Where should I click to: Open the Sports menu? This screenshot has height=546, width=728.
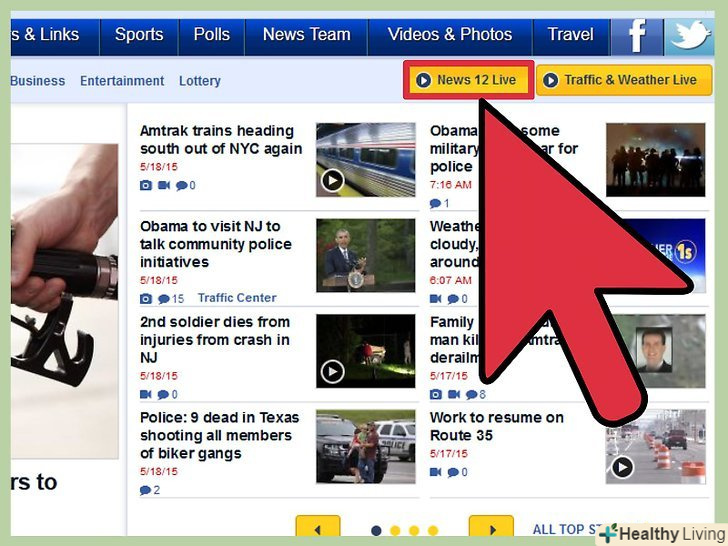pos(139,37)
